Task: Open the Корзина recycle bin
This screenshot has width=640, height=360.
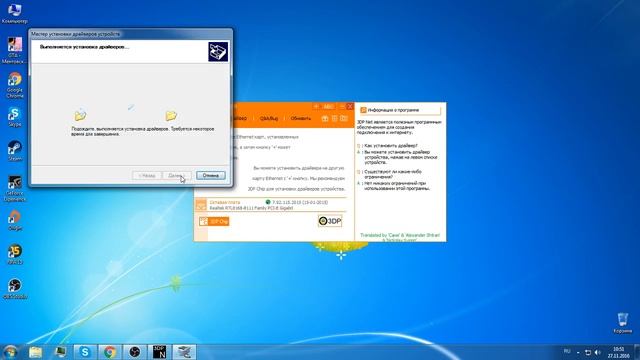Action: [x=622, y=323]
